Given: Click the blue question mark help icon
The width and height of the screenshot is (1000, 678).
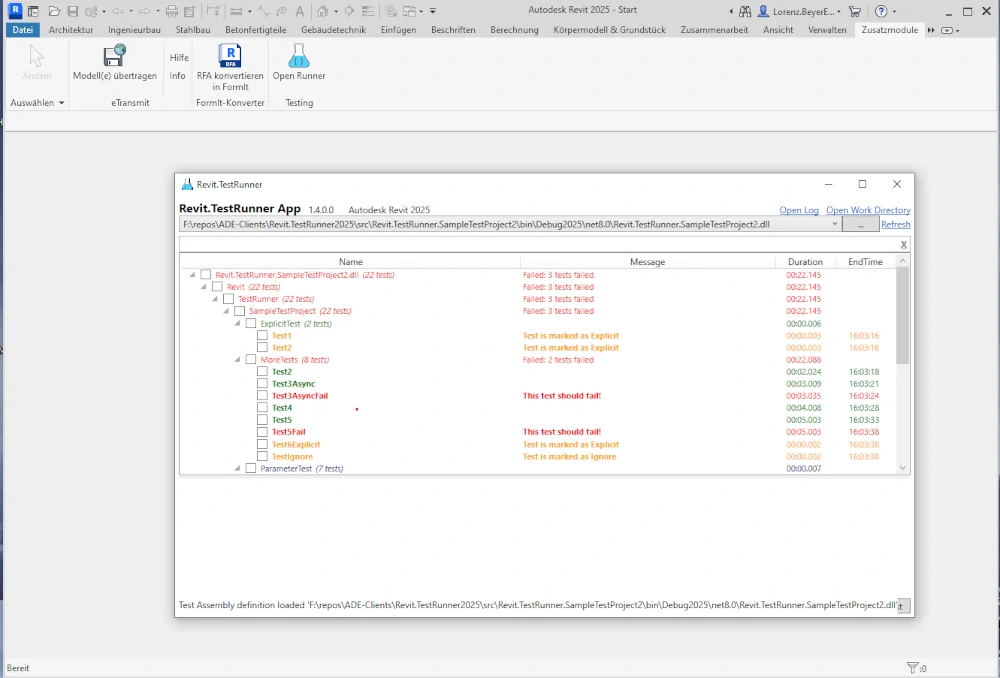Looking at the screenshot, I should click(881, 11).
